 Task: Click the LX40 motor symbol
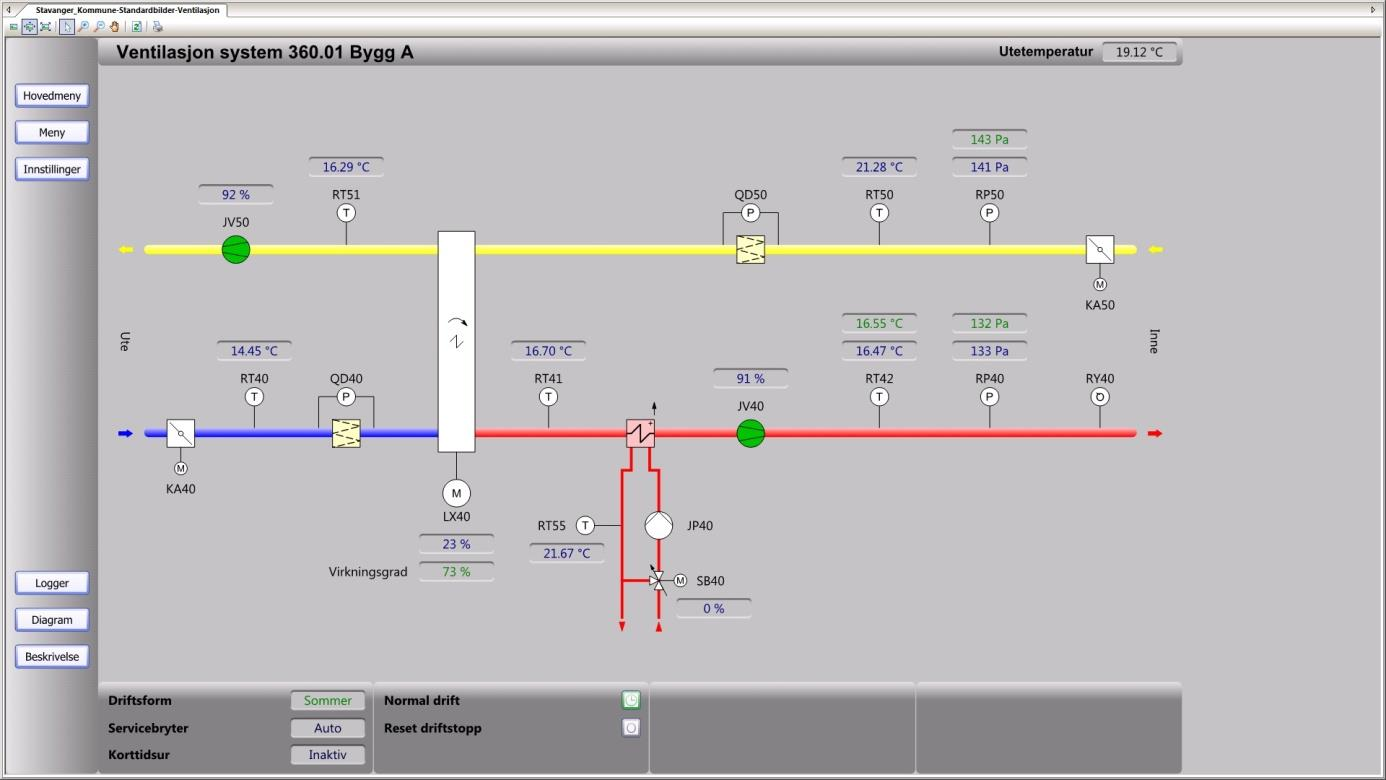456,493
